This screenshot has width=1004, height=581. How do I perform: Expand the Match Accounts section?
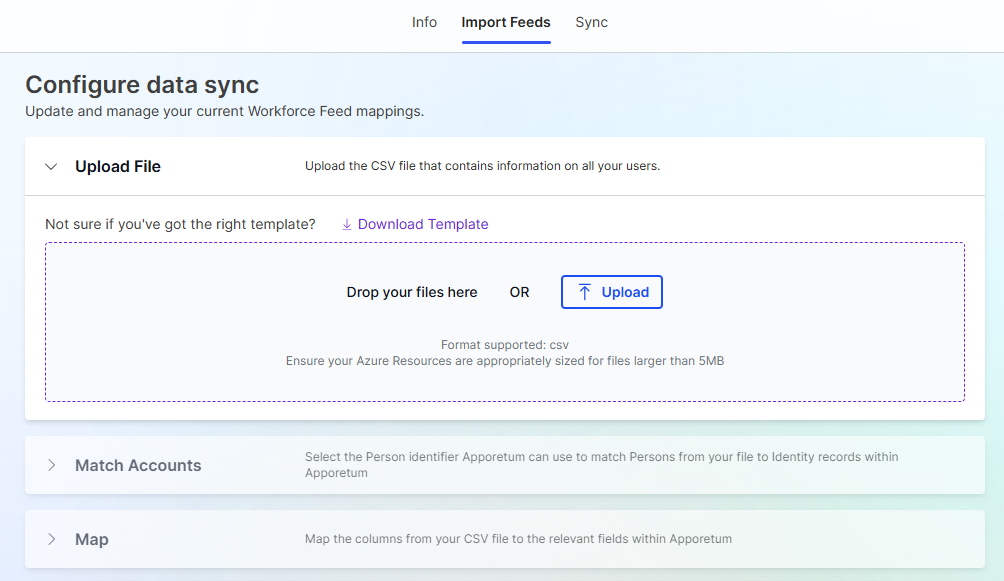(x=51, y=465)
